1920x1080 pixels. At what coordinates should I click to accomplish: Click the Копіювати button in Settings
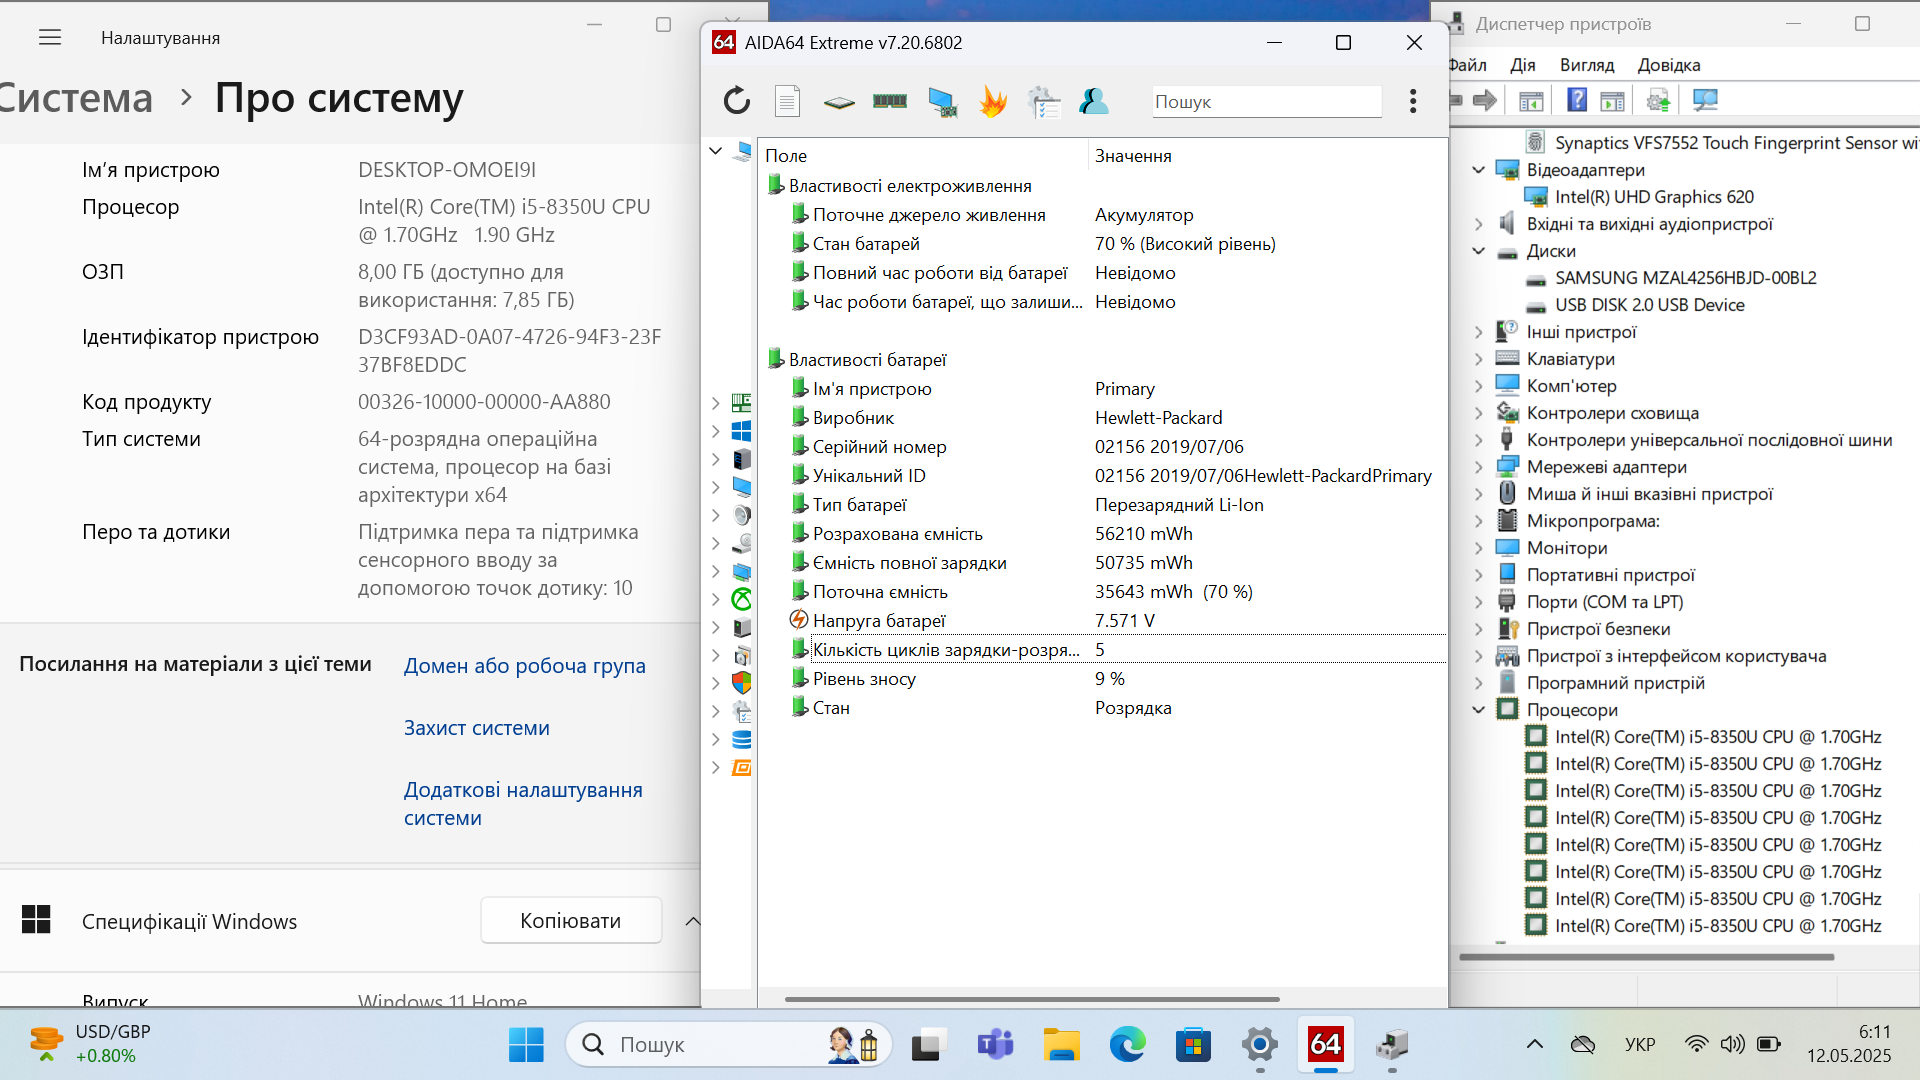point(571,920)
